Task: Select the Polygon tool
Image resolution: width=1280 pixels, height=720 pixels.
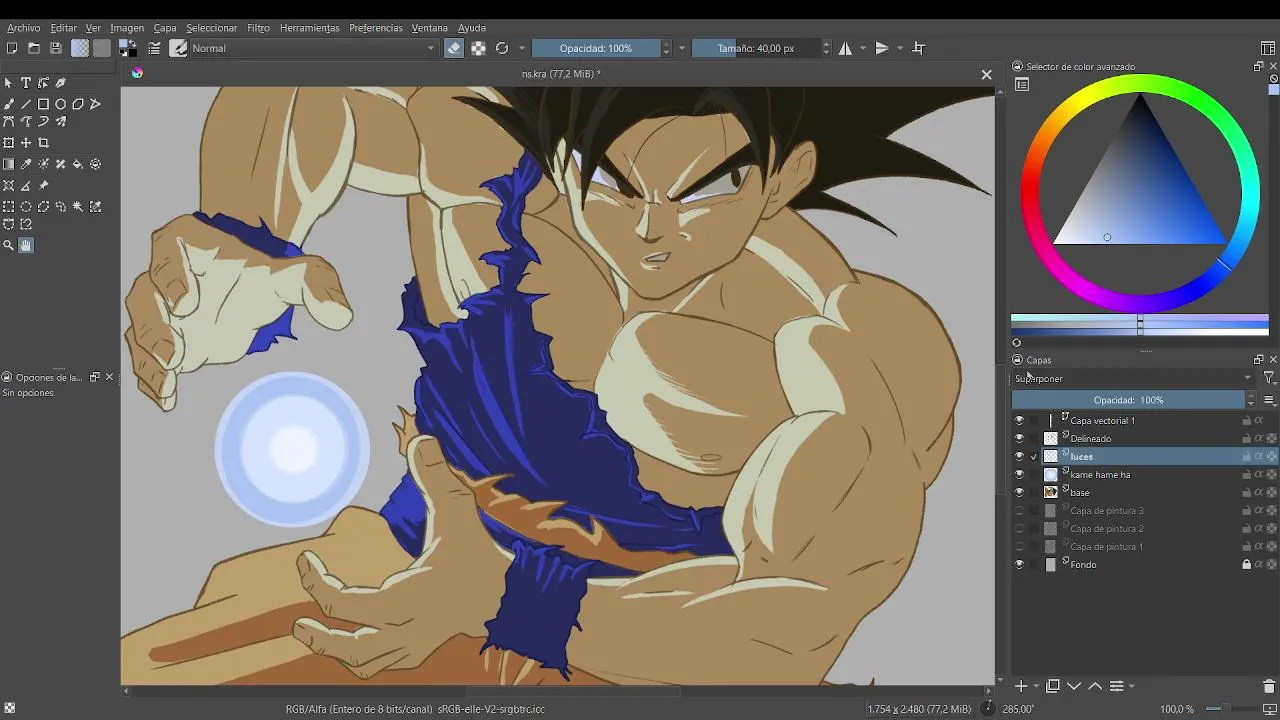Action: click(x=78, y=104)
